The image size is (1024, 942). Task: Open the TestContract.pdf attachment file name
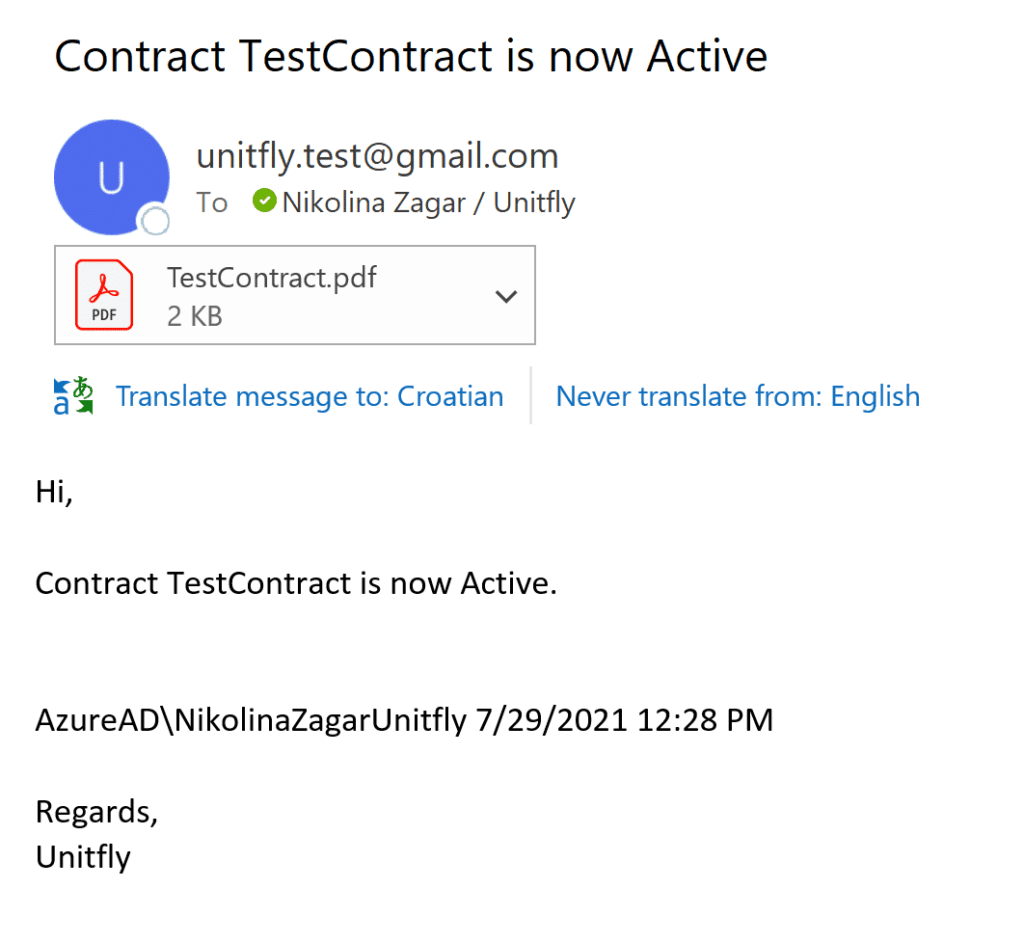(x=272, y=278)
